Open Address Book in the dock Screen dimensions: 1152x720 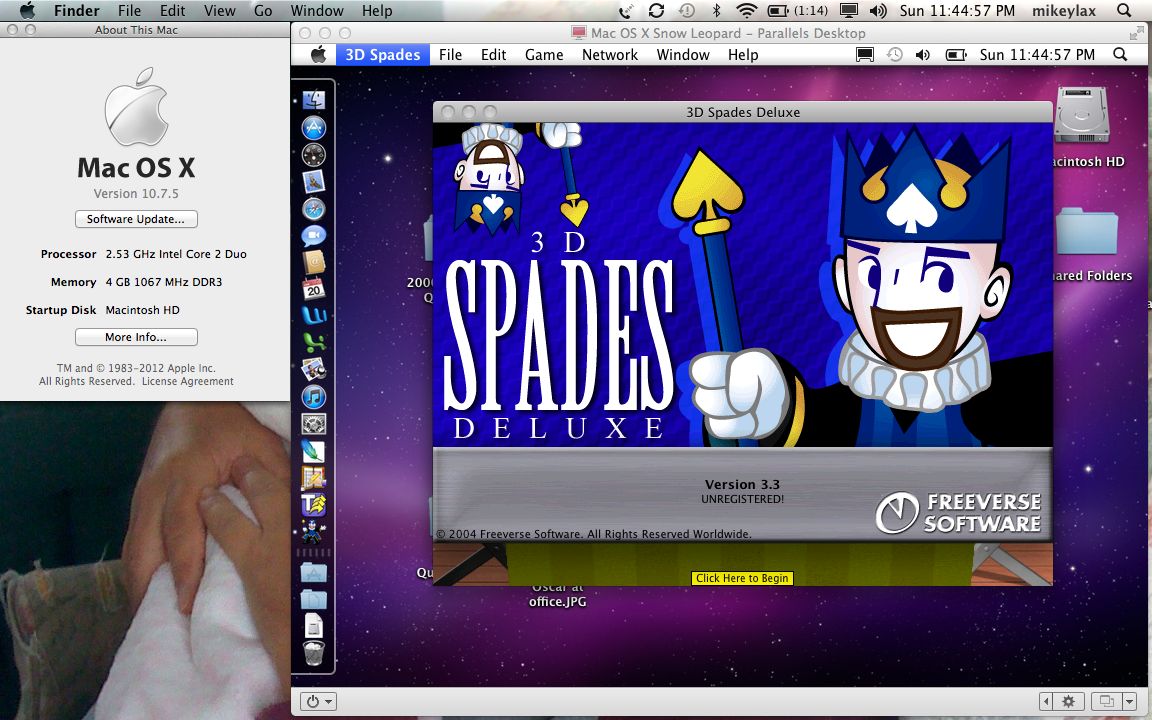pyautogui.click(x=314, y=262)
